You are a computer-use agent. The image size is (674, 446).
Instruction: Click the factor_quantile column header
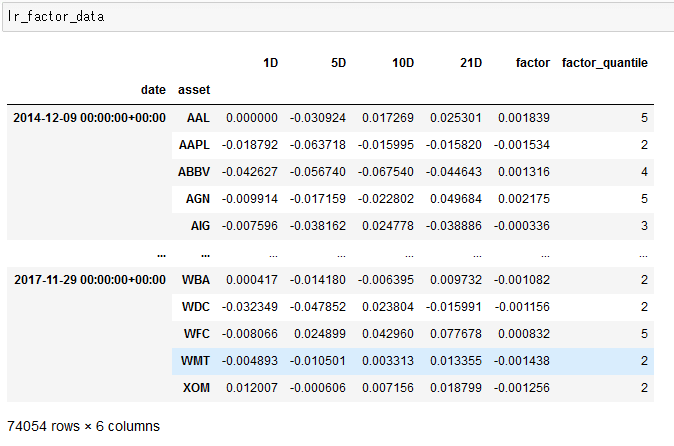(605, 63)
